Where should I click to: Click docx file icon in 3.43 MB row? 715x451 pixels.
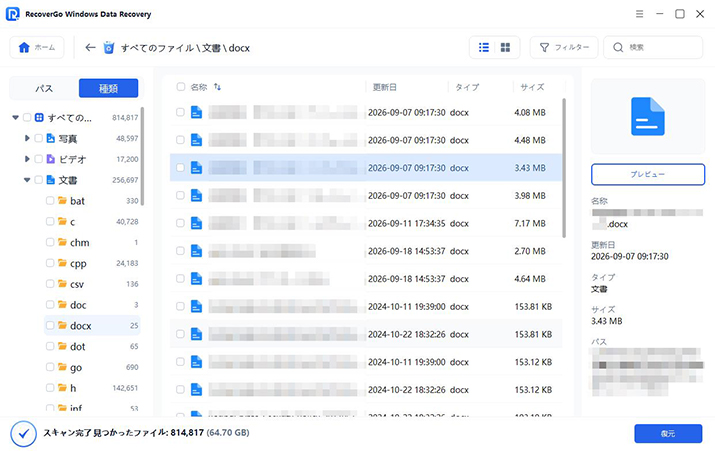pos(197,168)
